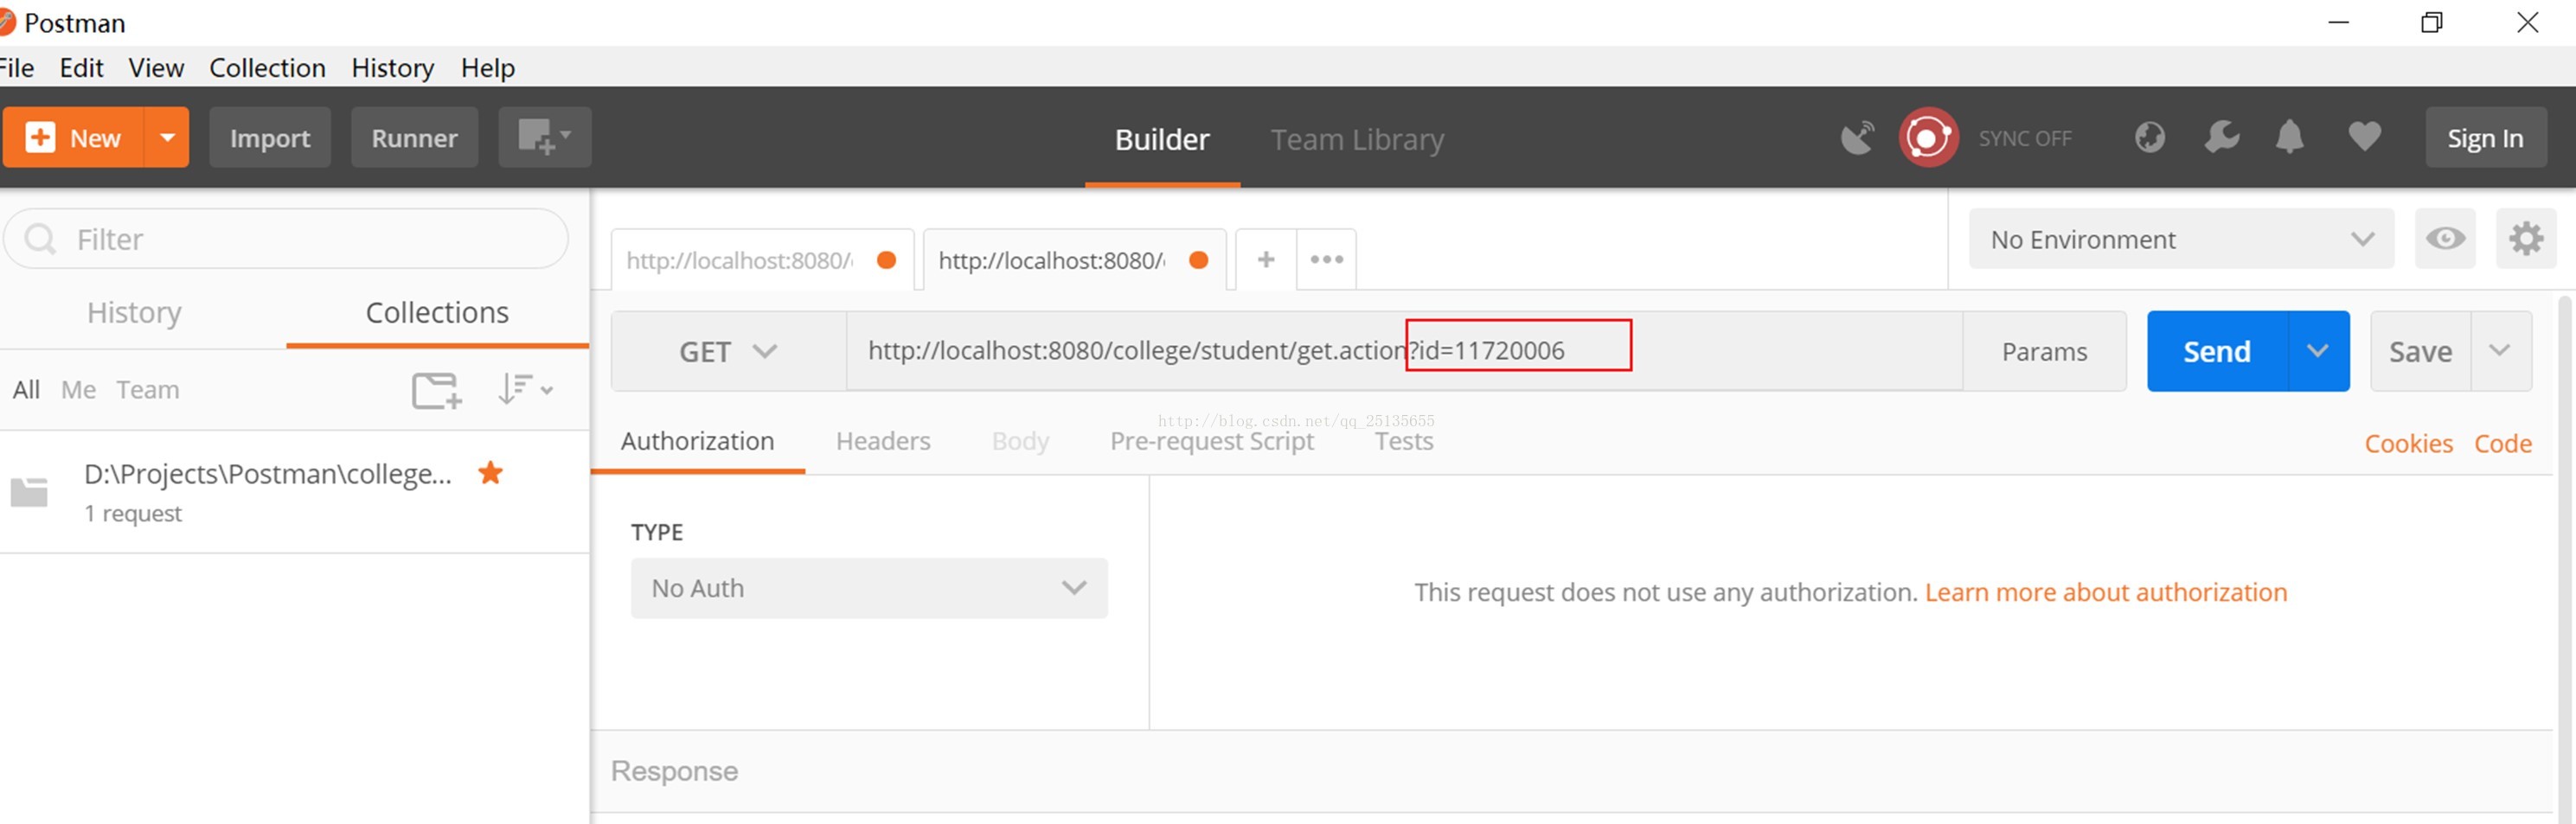2576x824 pixels.
Task: Open the Help menu
Action: 488,68
